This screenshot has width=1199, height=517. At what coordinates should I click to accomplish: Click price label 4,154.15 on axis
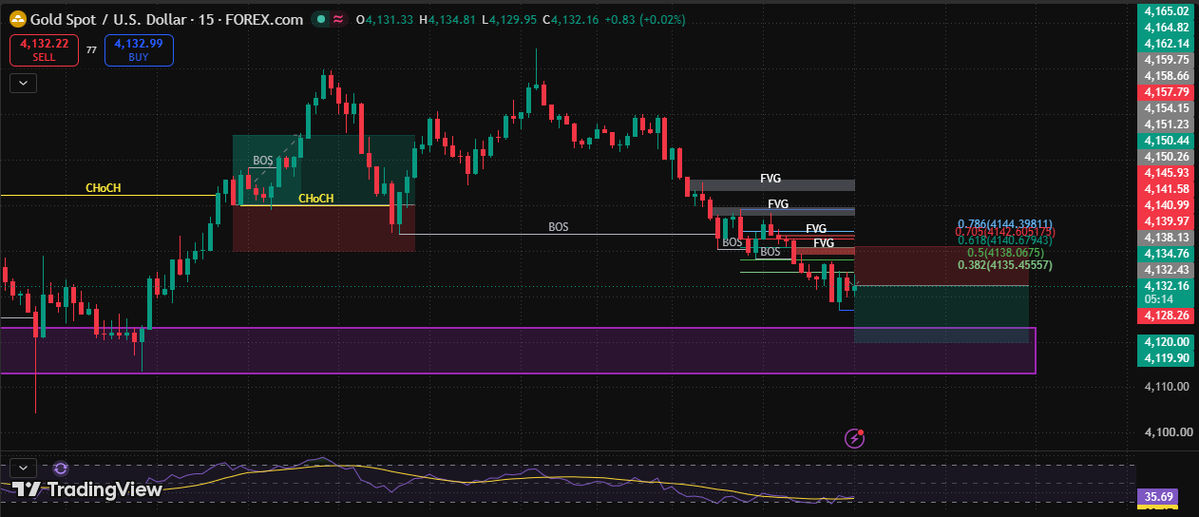1166,109
